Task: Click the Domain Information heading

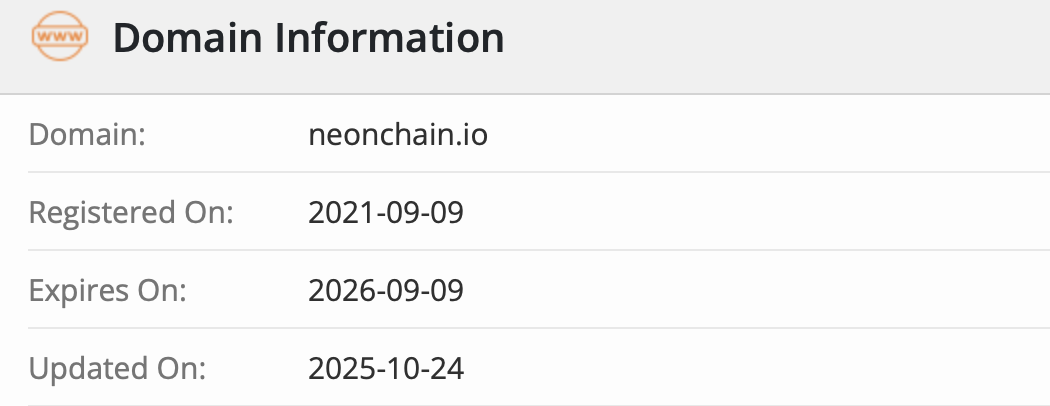Action: 308,38
